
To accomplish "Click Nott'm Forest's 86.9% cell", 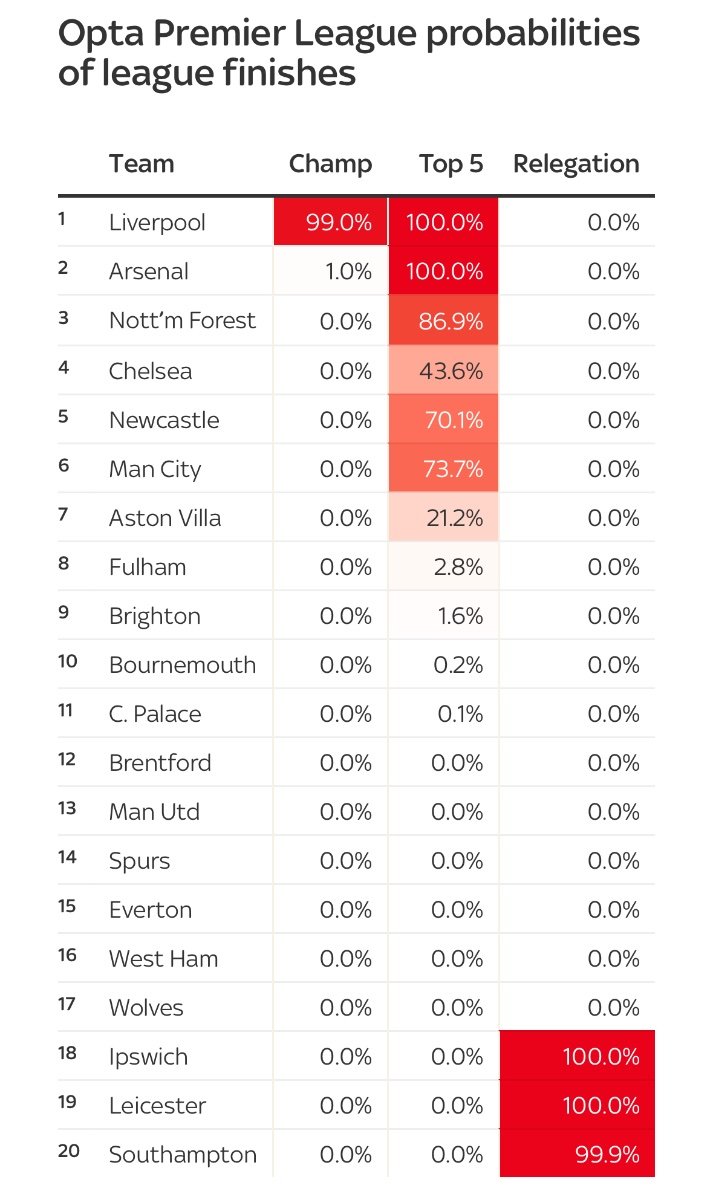I will coord(443,321).
